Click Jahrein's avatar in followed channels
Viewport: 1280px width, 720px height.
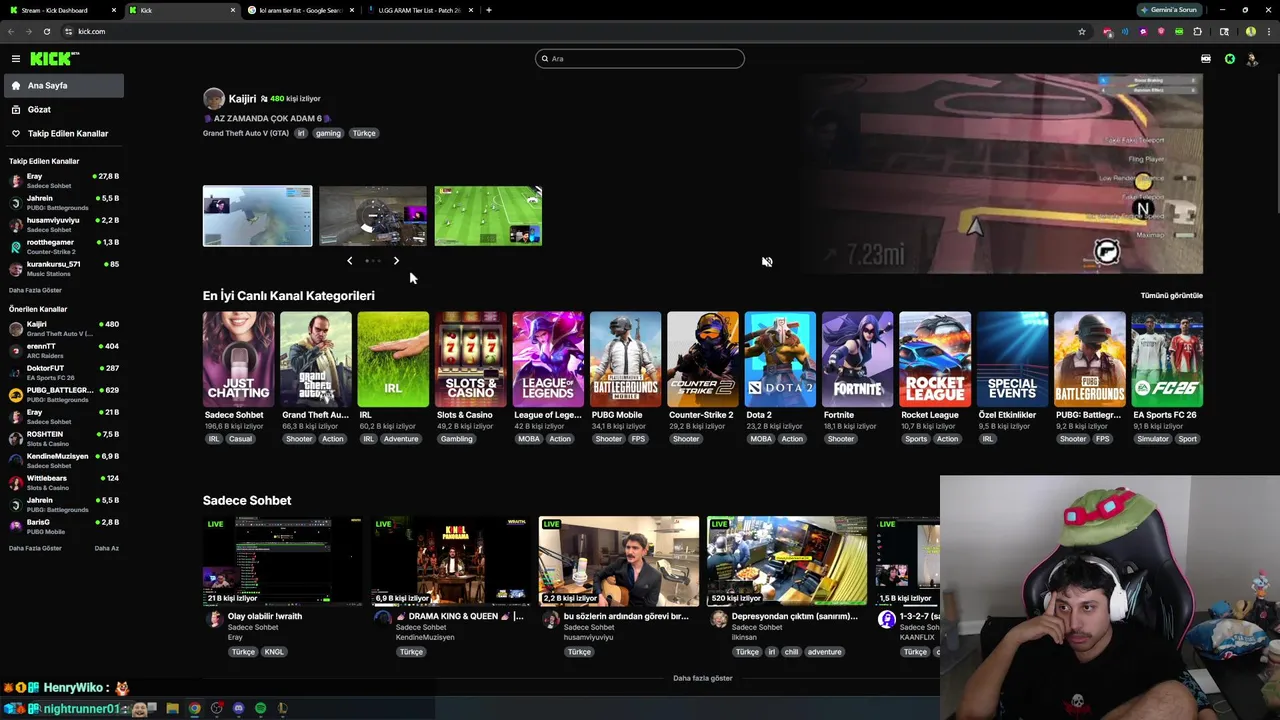pos(15,203)
